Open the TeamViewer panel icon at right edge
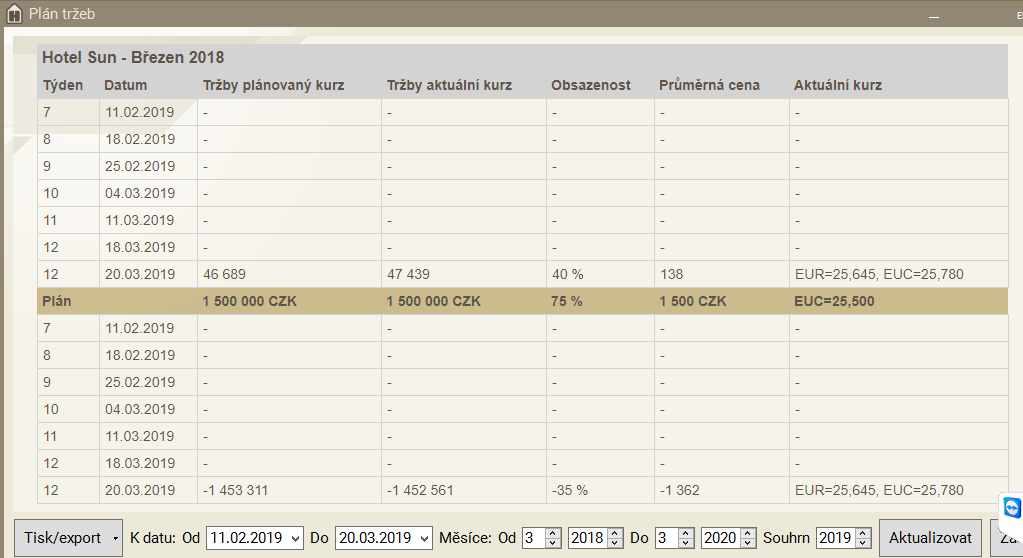The width and height of the screenshot is (1023, 558). point(1011,508)
